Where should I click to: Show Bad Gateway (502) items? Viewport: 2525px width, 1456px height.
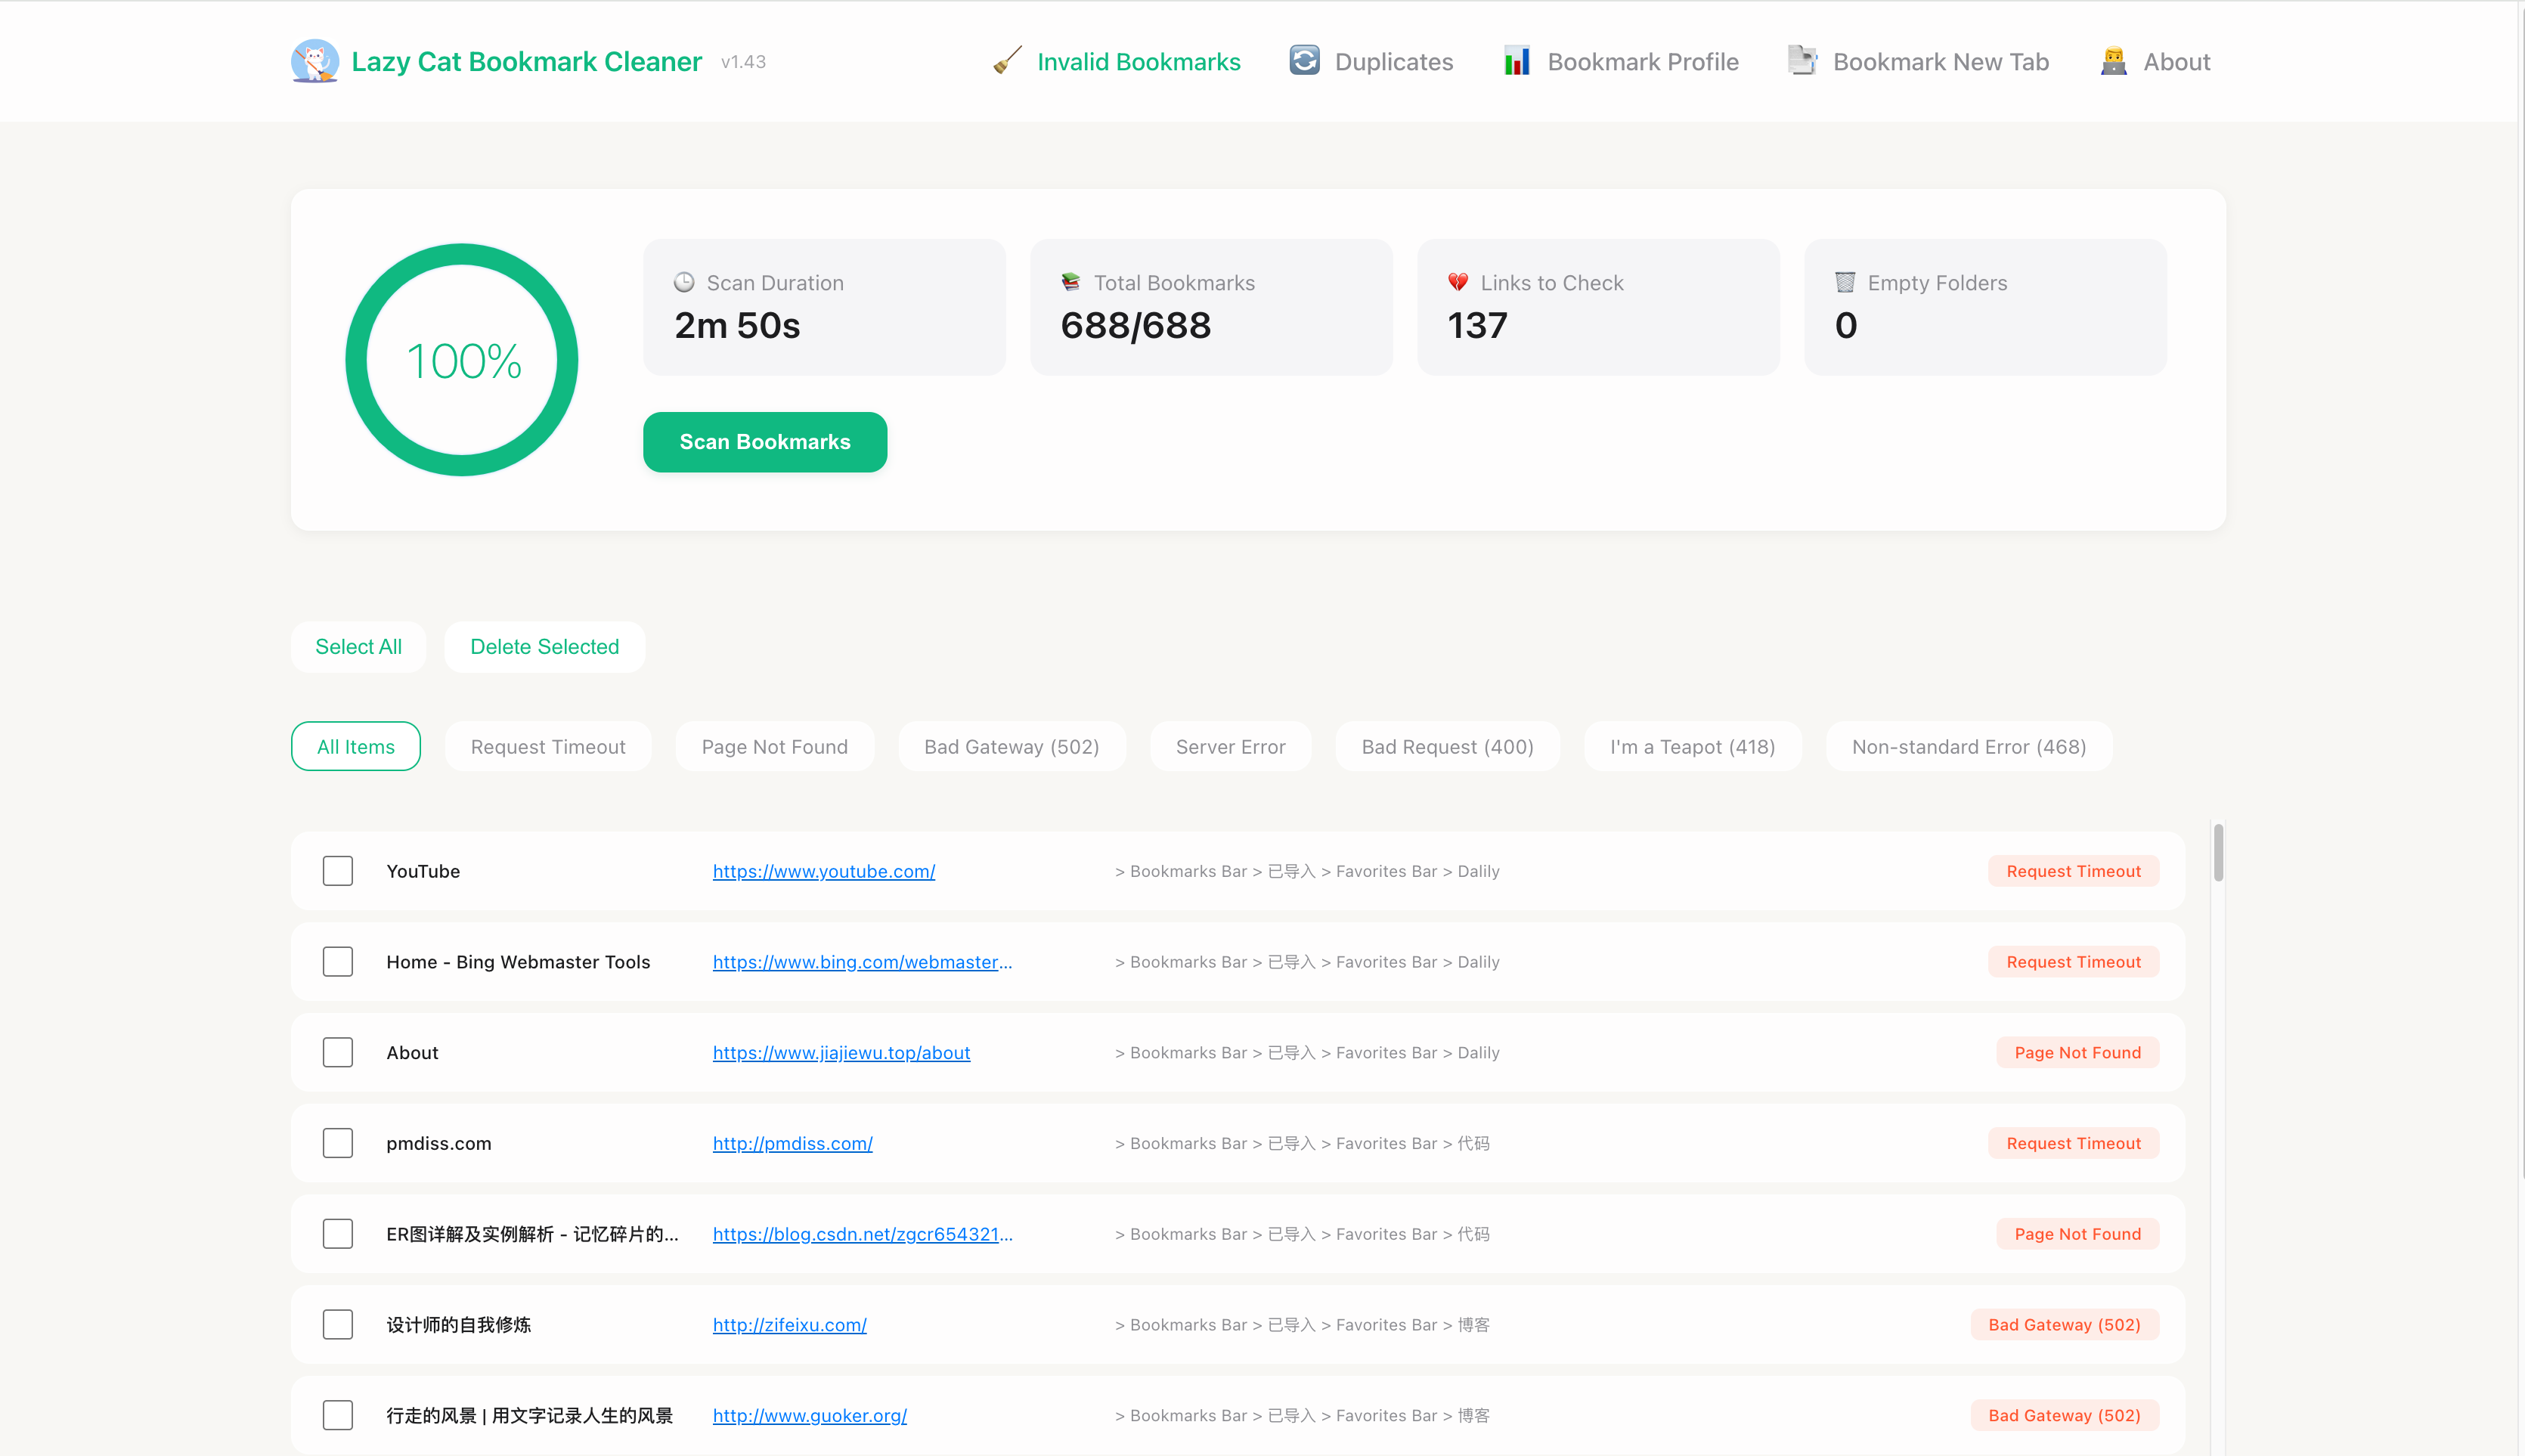(1011, 747)
